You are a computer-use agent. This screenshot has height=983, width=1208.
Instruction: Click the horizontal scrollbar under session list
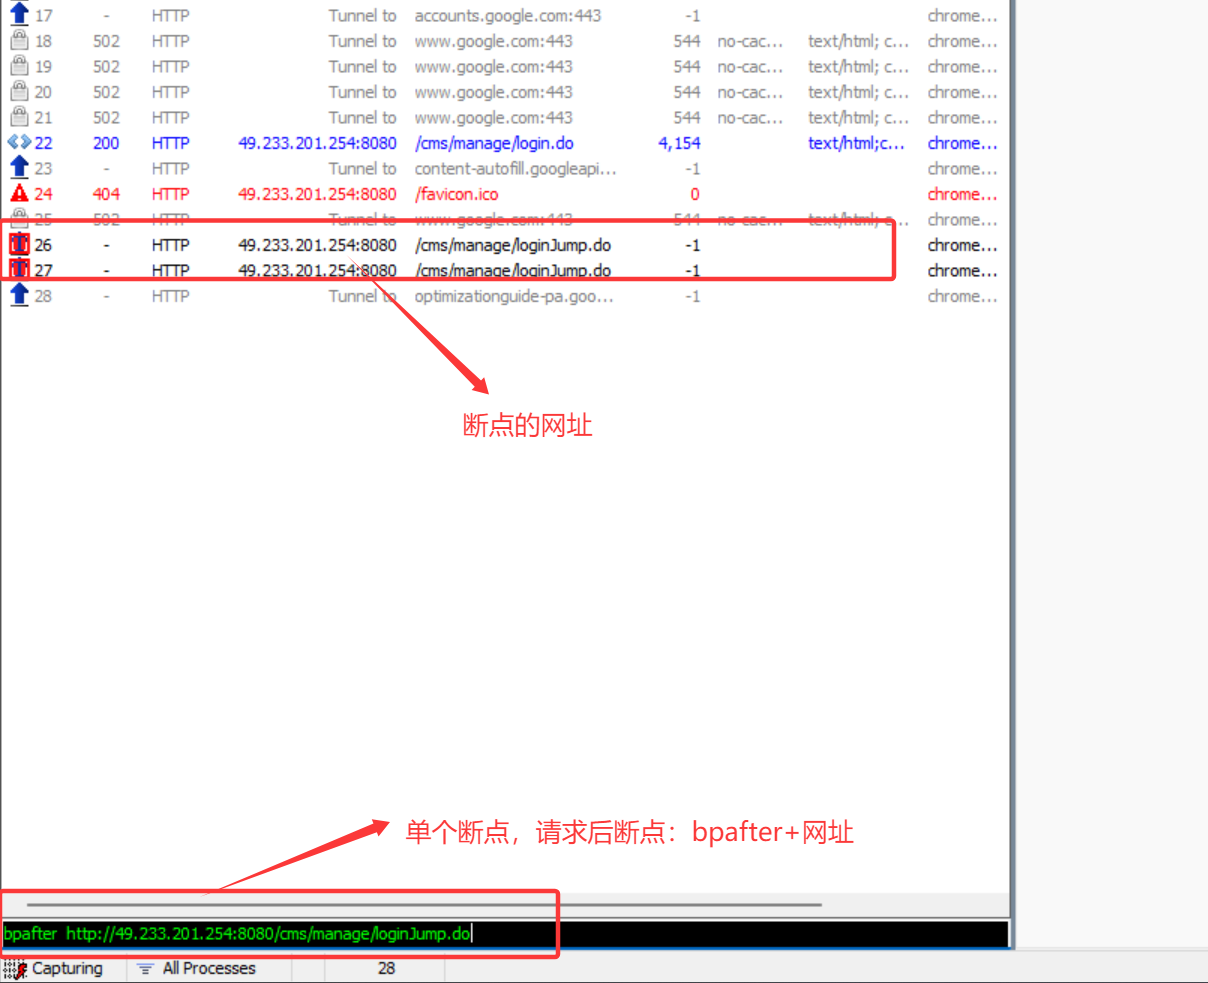click(424, 904)
